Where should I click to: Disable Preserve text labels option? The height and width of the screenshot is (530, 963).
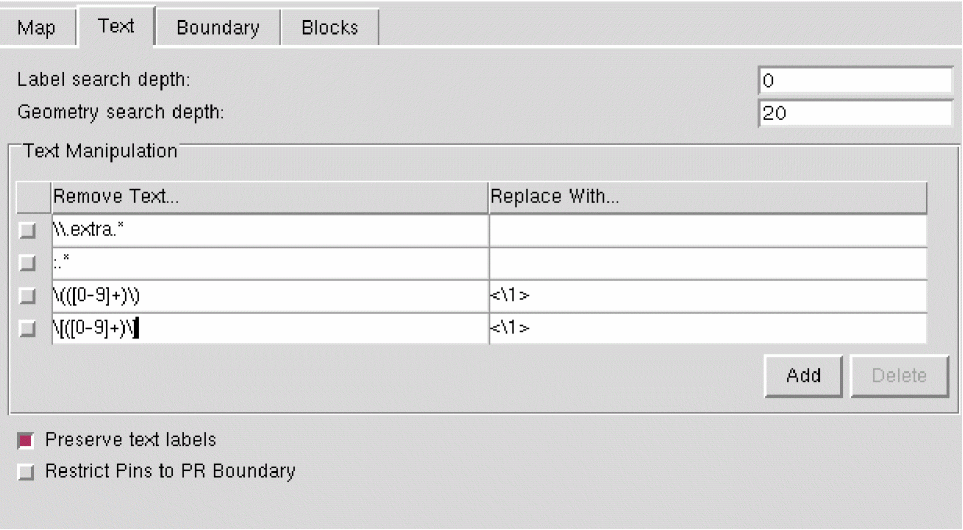(27, 440)
